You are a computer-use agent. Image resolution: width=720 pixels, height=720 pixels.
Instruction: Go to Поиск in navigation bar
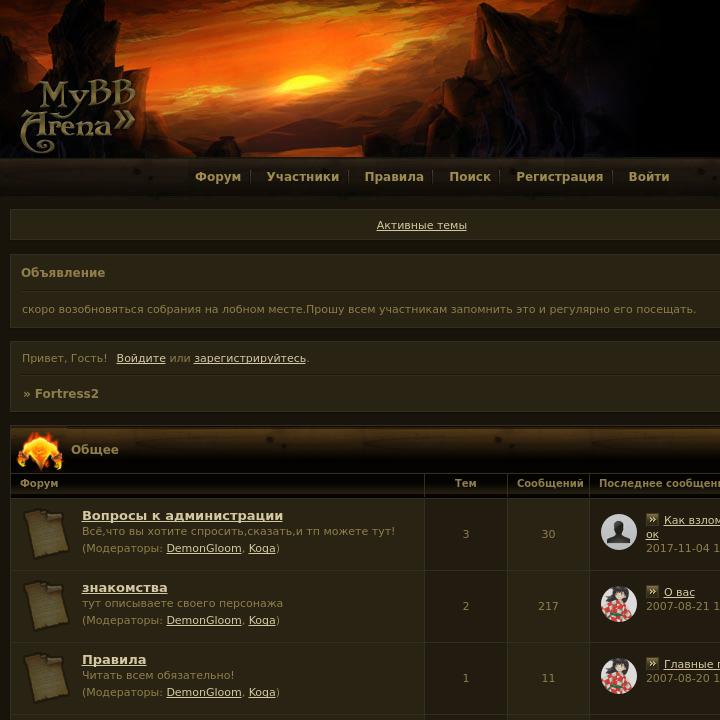coord(470,177)
